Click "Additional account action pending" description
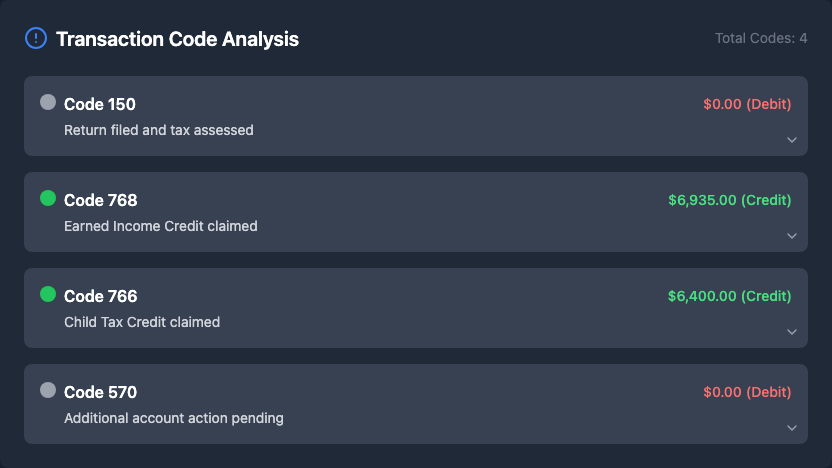 (174, 418)
